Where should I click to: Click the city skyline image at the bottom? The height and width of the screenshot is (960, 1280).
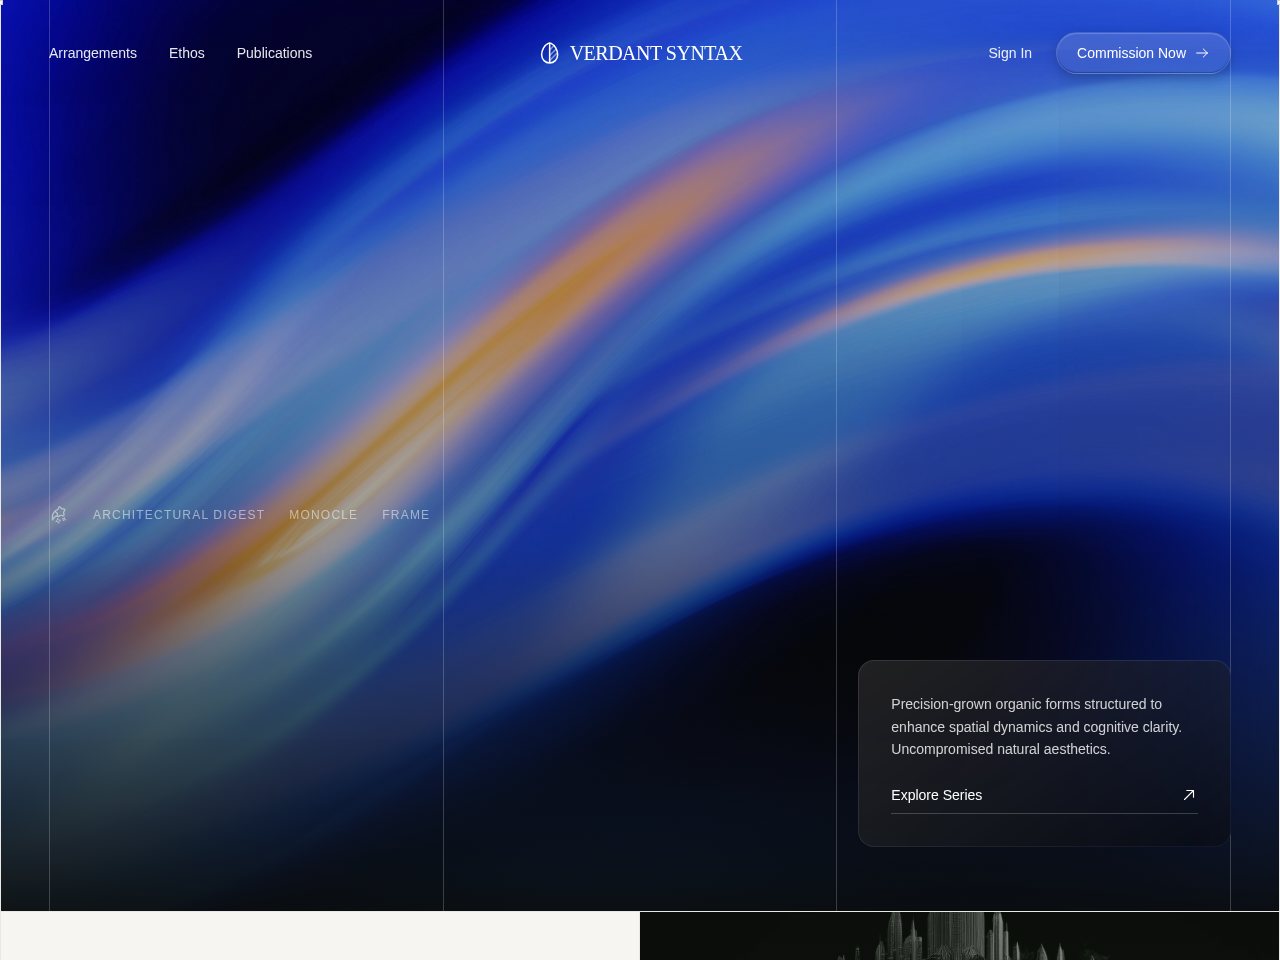tap(959, 937)
